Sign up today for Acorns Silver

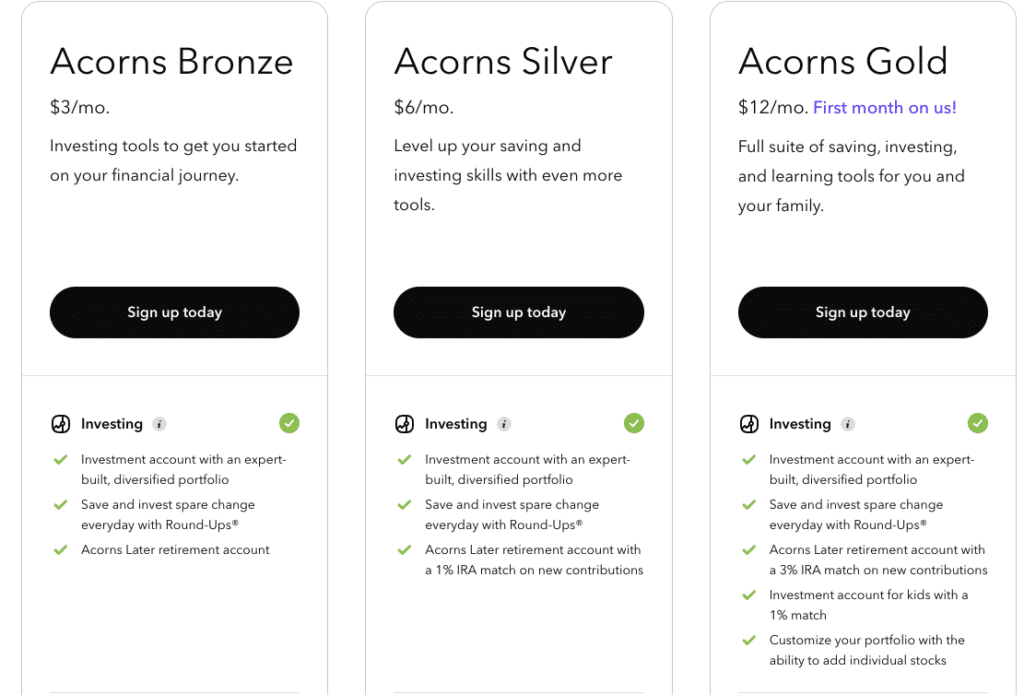[518, 312]
